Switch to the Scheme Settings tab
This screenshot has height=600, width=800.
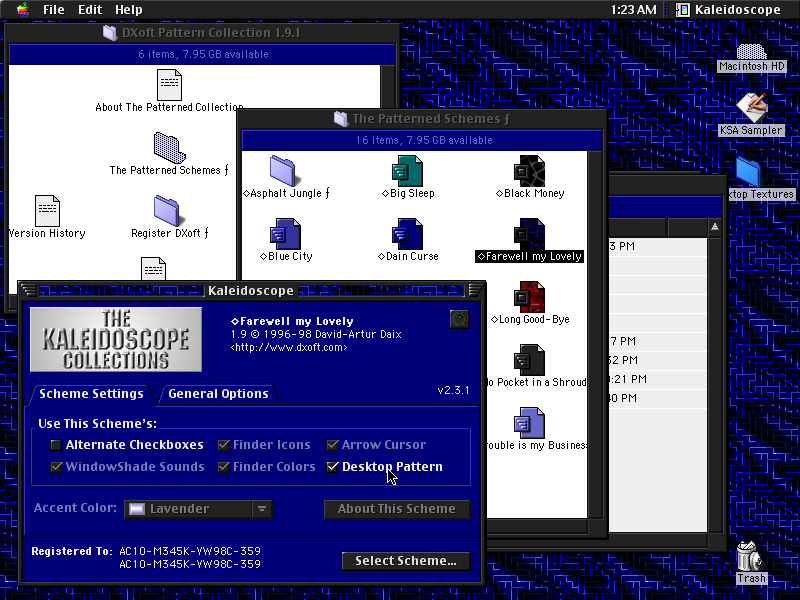pos(91,394)
